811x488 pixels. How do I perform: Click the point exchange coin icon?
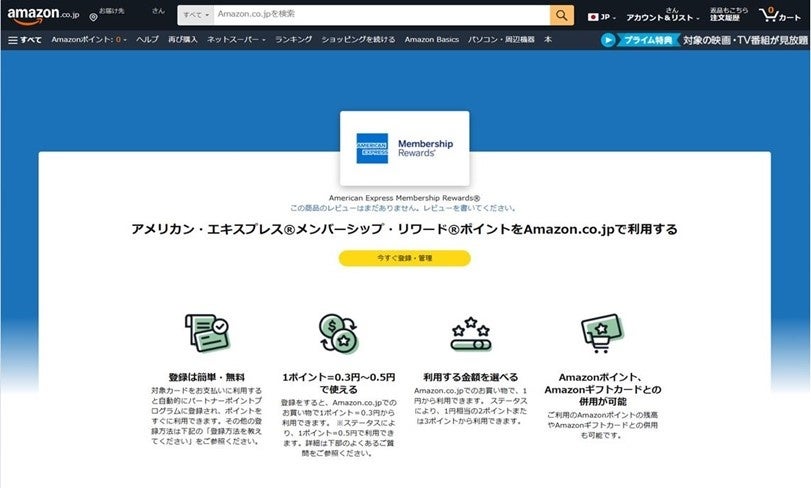[x=339, y=333]
